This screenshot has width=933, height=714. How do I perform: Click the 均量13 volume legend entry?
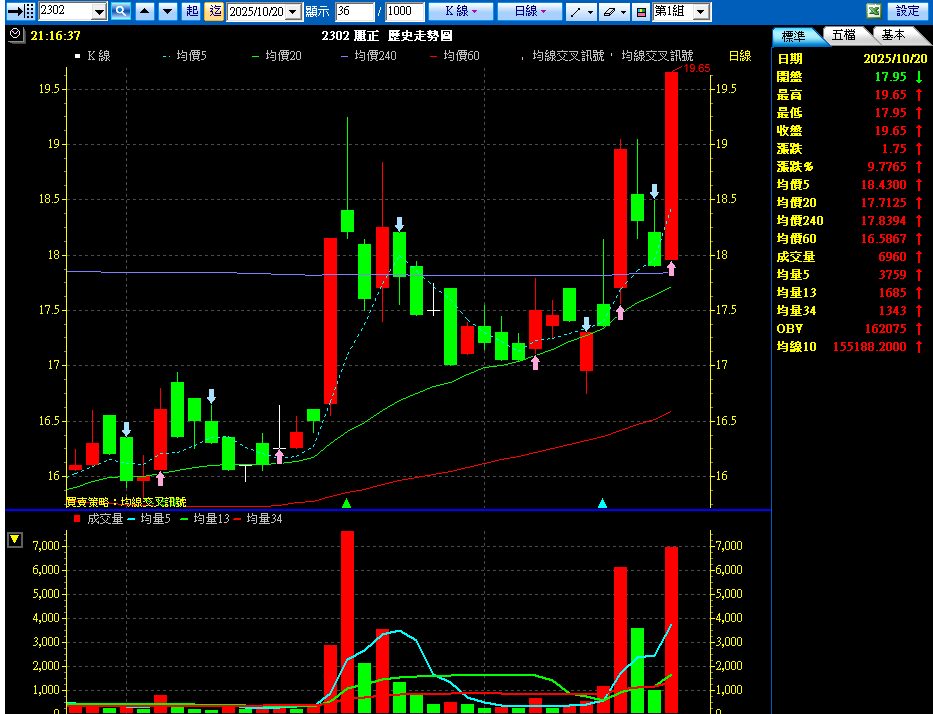pos(205,519)
